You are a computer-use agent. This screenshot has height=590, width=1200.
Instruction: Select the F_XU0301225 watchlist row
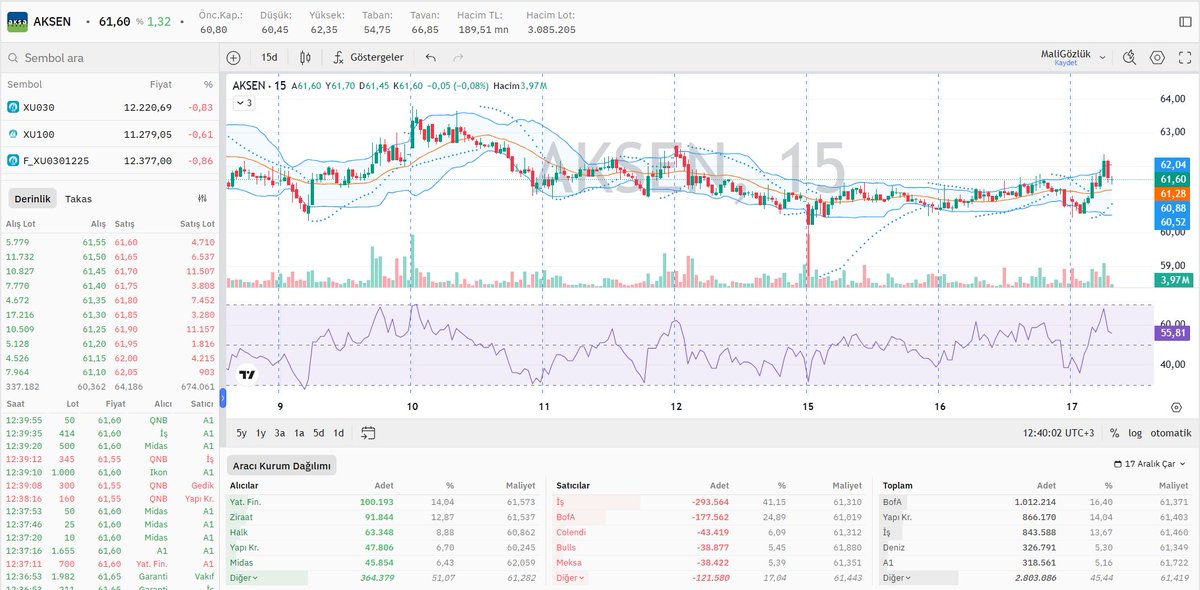click(x=110, y=160)
